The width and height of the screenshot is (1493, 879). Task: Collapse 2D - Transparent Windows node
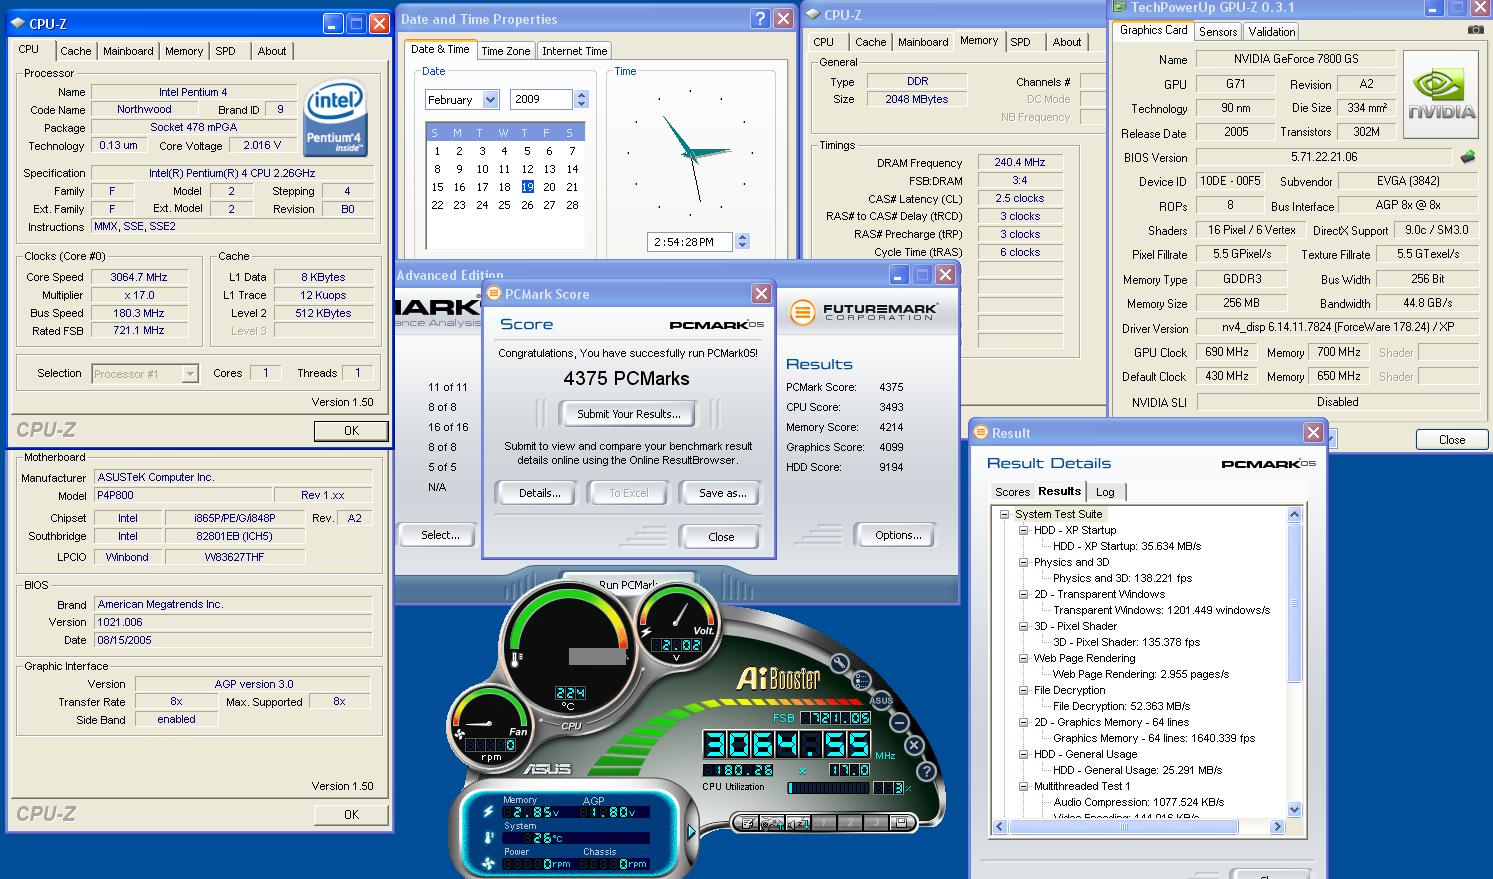pos(1024,594)
